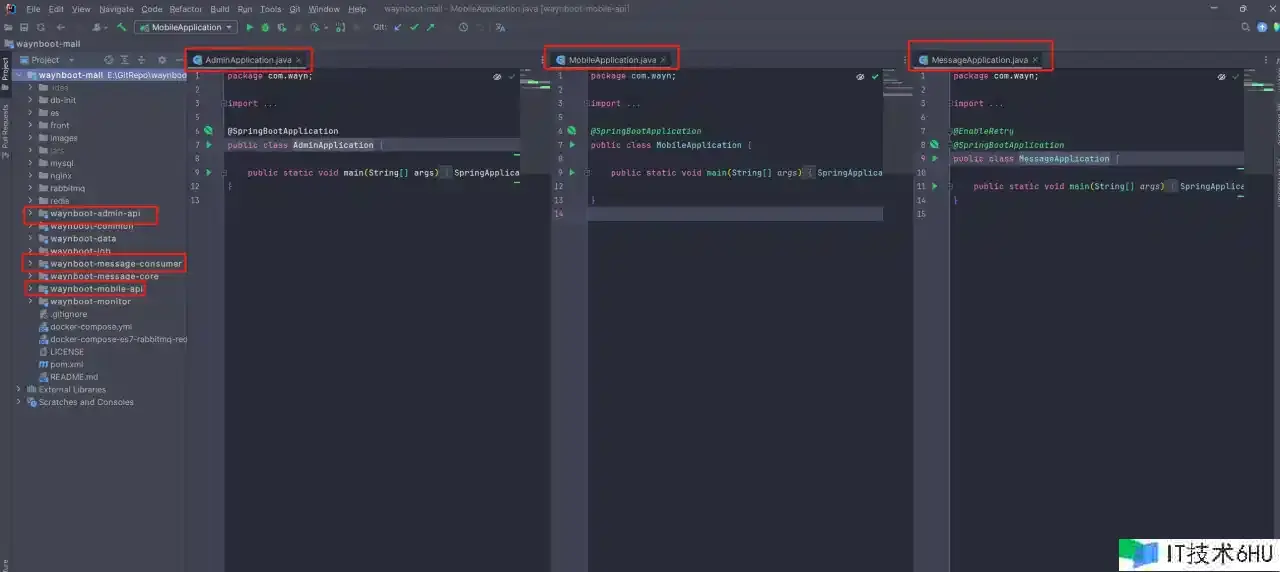Close the MessageApplication.java tab
Screen dimensions: 1280x572
click(x=1036, y=60)
